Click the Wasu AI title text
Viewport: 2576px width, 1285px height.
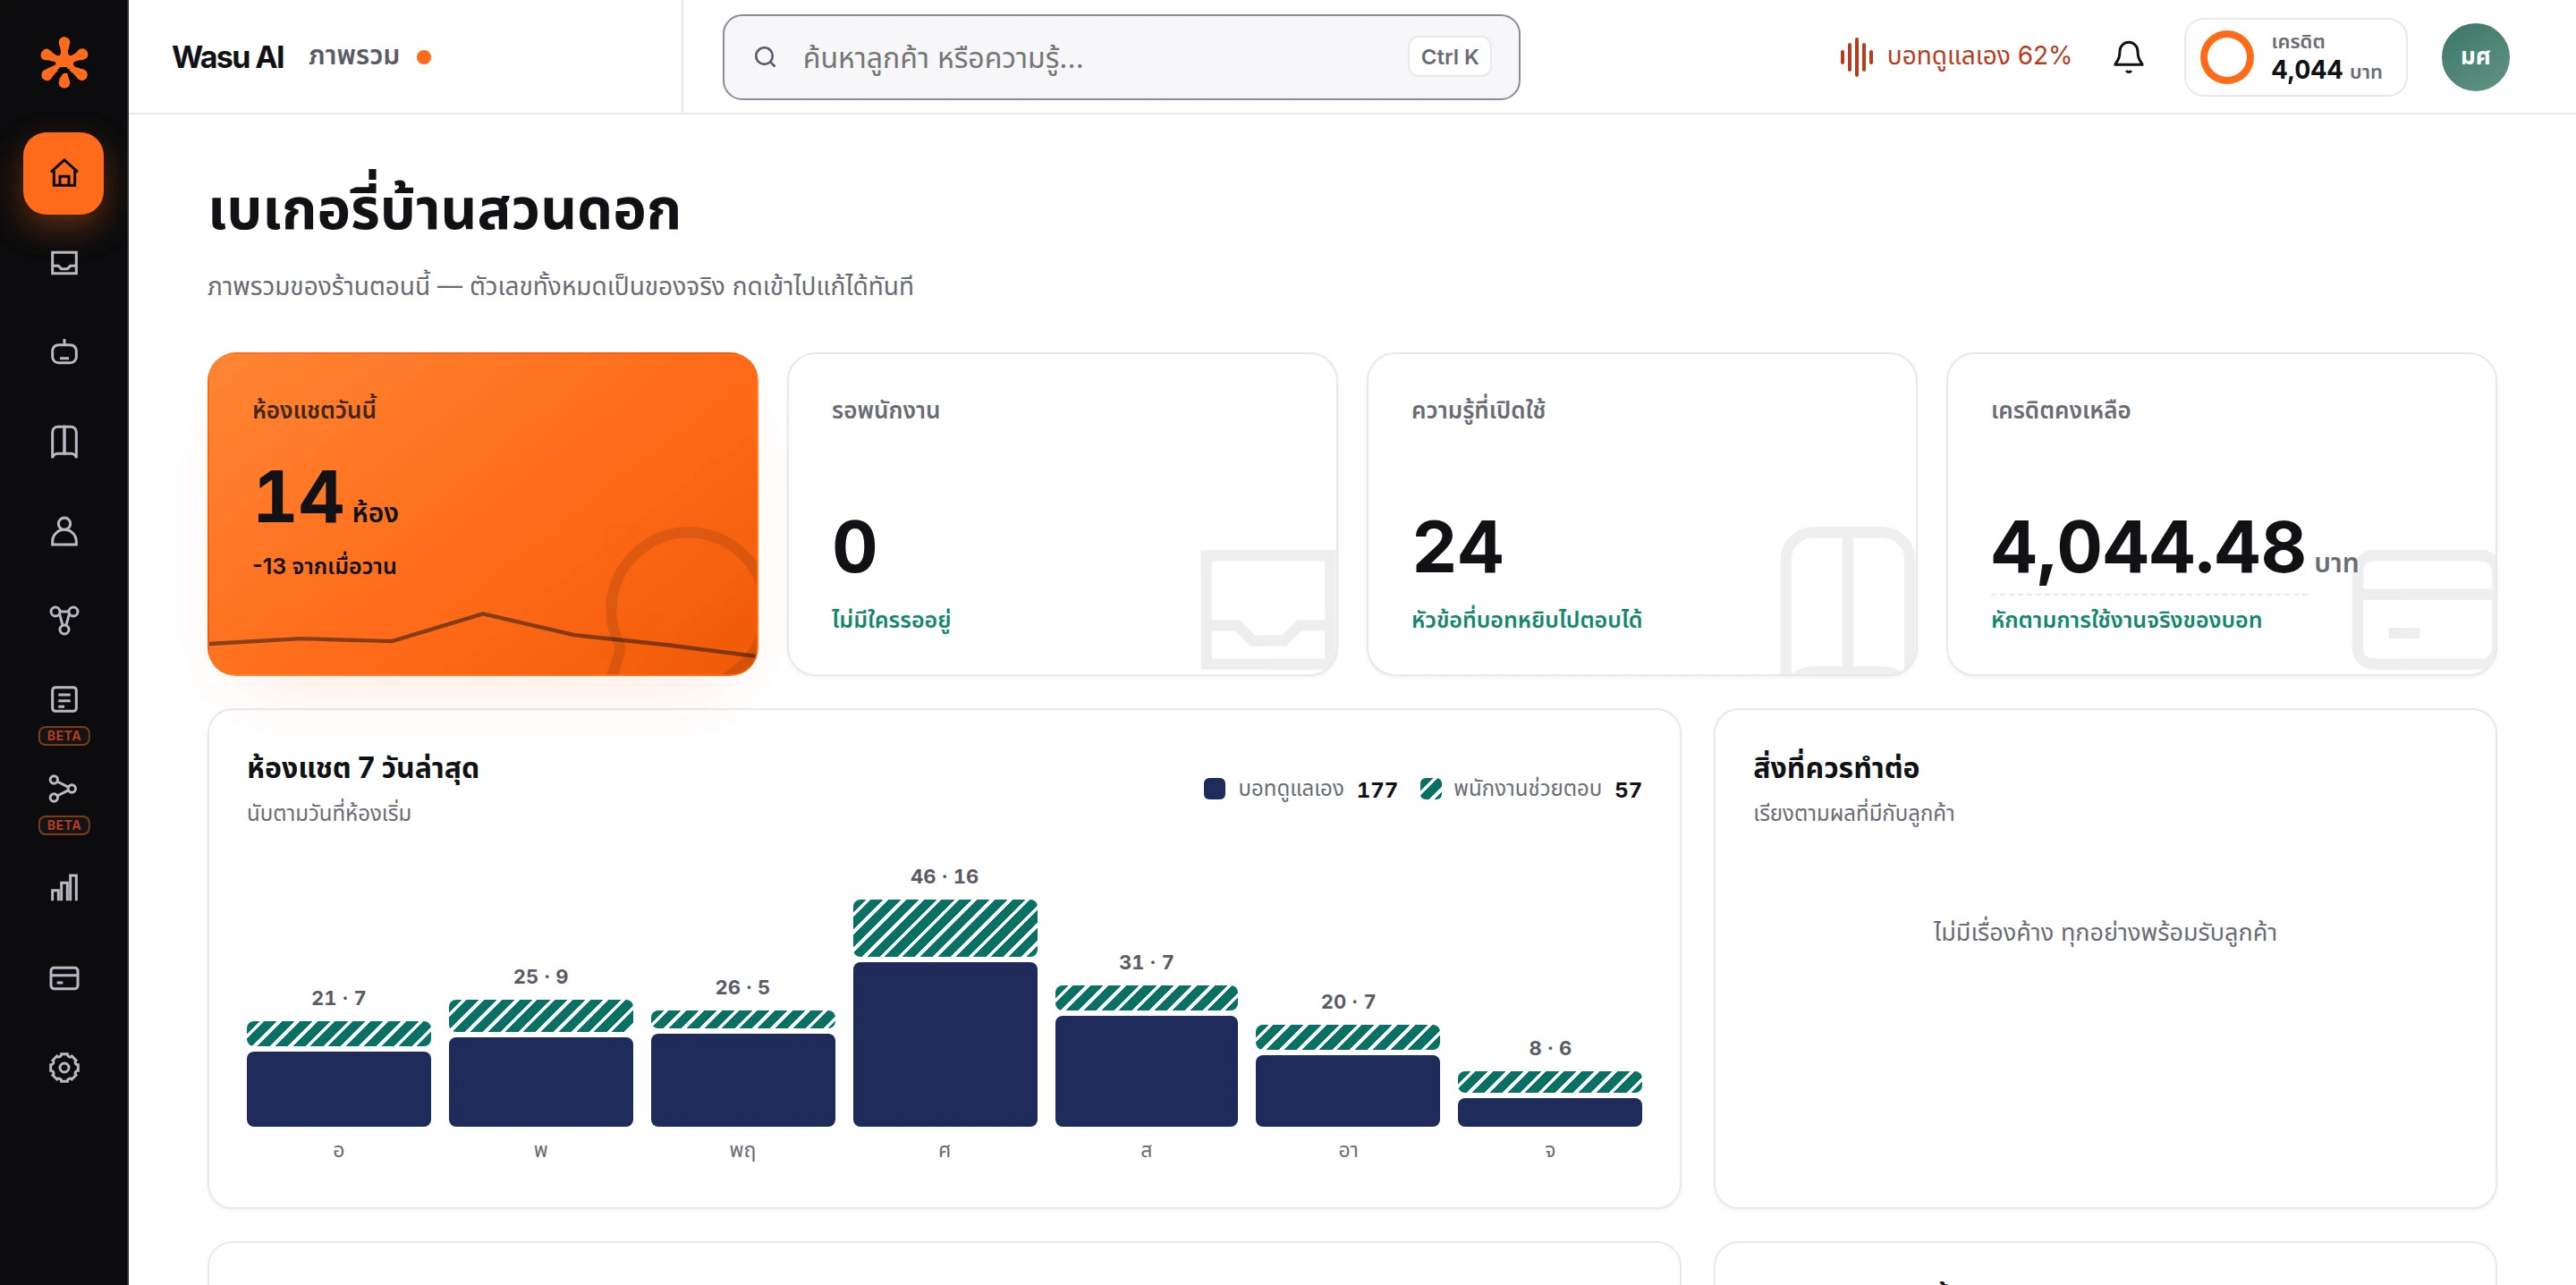(x=228, y=57)
